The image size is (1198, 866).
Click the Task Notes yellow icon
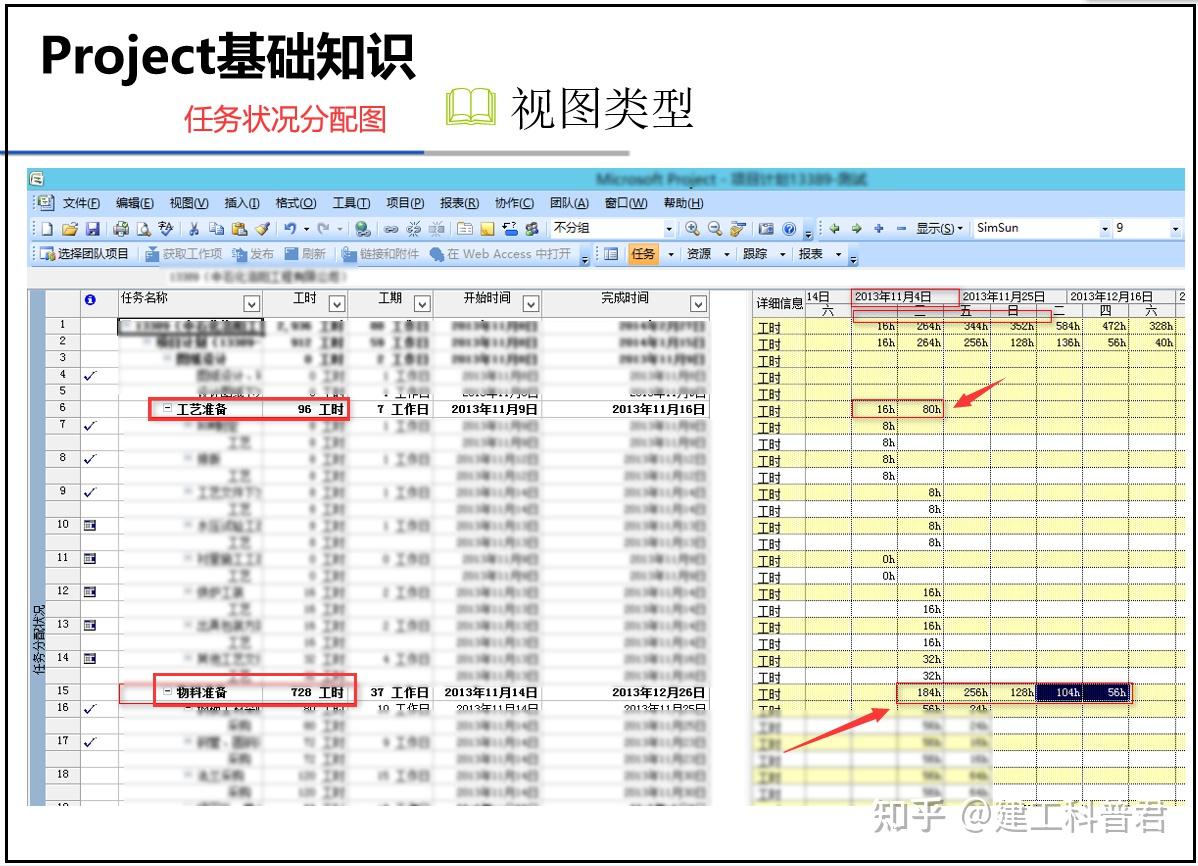point(487,229)
